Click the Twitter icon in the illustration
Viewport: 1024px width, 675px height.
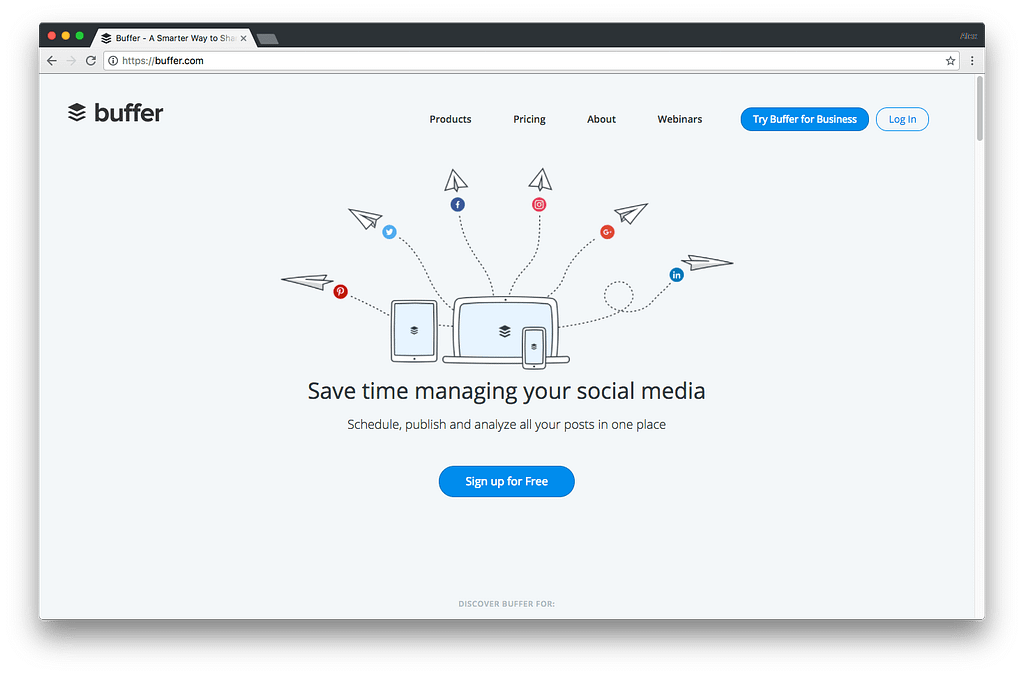389,232
